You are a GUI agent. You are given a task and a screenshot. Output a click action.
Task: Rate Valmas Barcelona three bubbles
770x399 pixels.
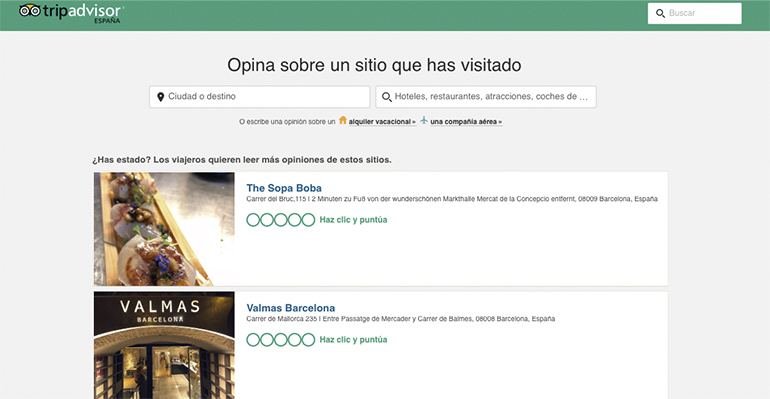(x=280, y=340)
